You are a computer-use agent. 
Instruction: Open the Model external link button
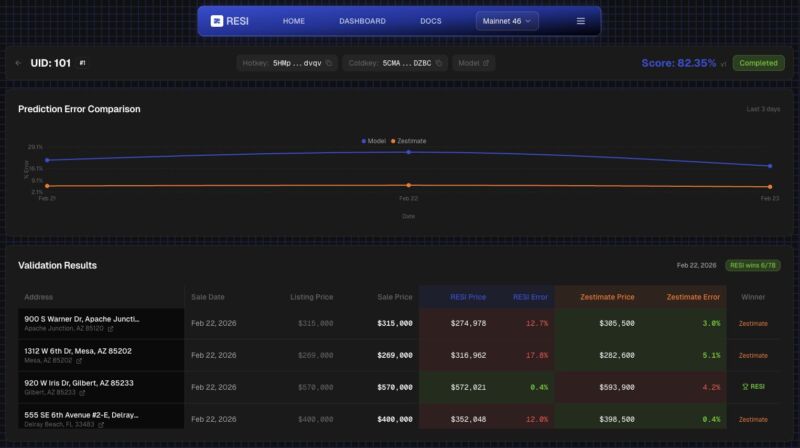[x=474, y=63]
